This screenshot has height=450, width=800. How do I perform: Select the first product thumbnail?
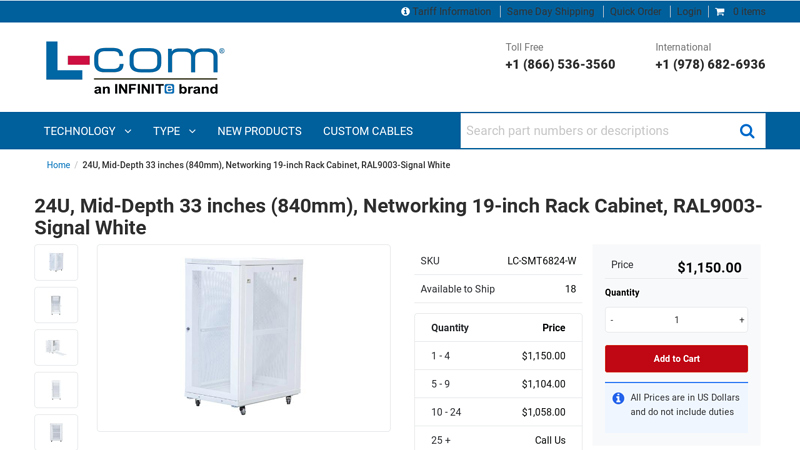[56, 262]
